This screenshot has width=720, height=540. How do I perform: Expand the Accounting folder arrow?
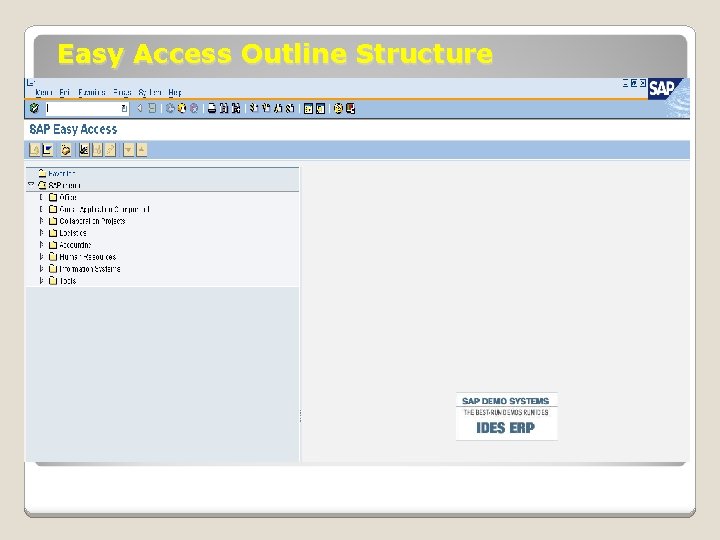tap(41, 245)
